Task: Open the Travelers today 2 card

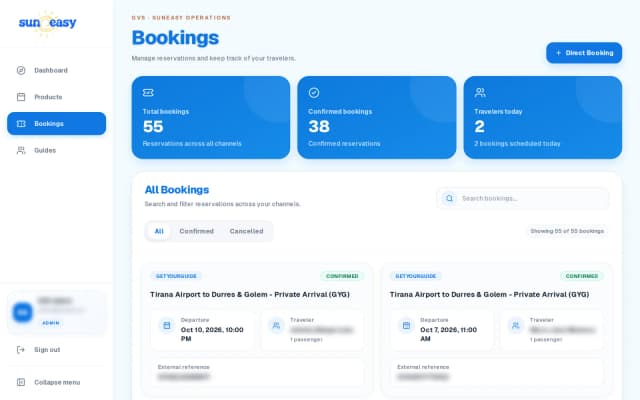Action: [543, 117]
